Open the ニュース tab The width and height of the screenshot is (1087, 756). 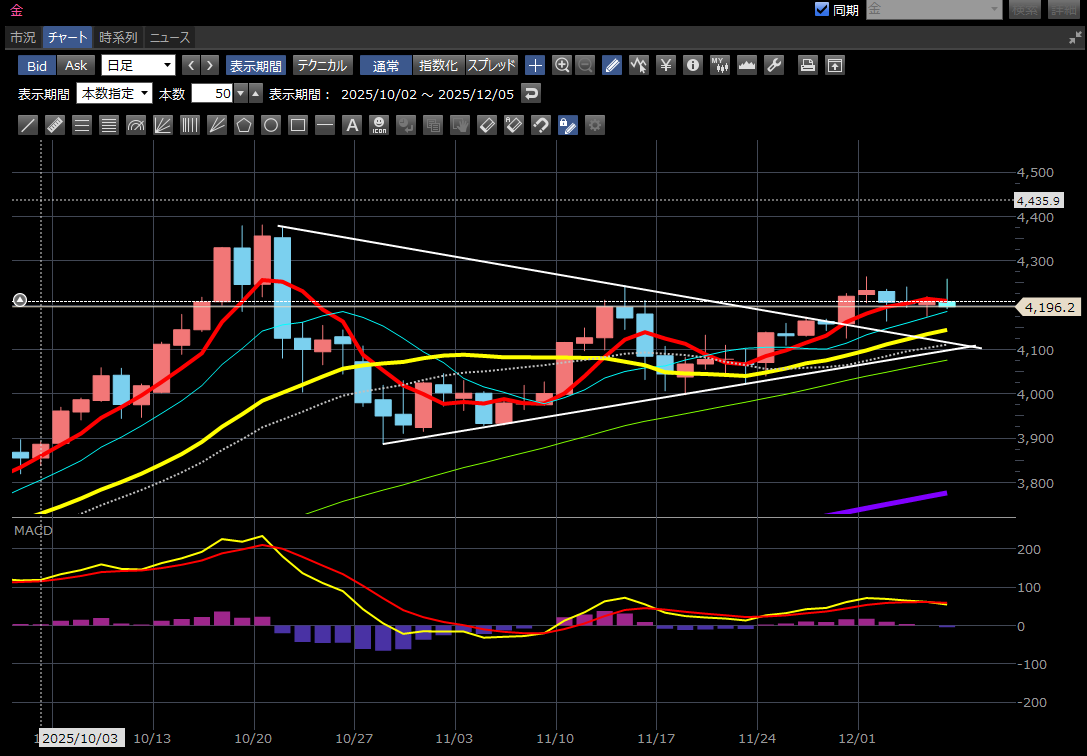tap(169, 37)
